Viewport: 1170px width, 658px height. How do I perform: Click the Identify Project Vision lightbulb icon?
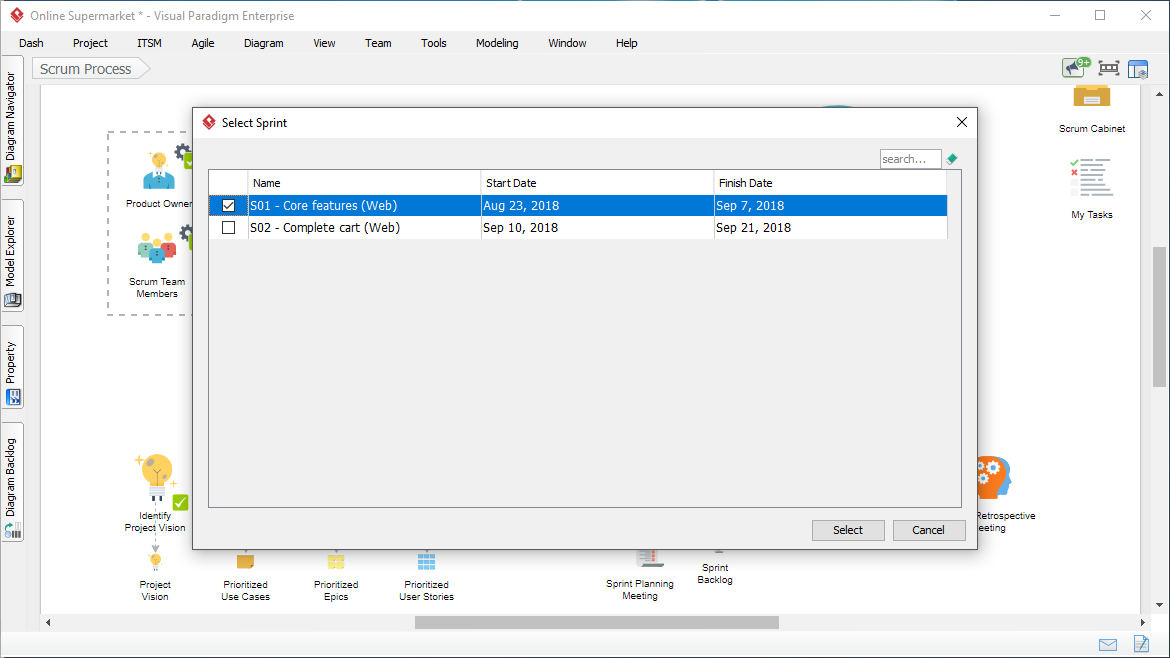coord(156,477)
